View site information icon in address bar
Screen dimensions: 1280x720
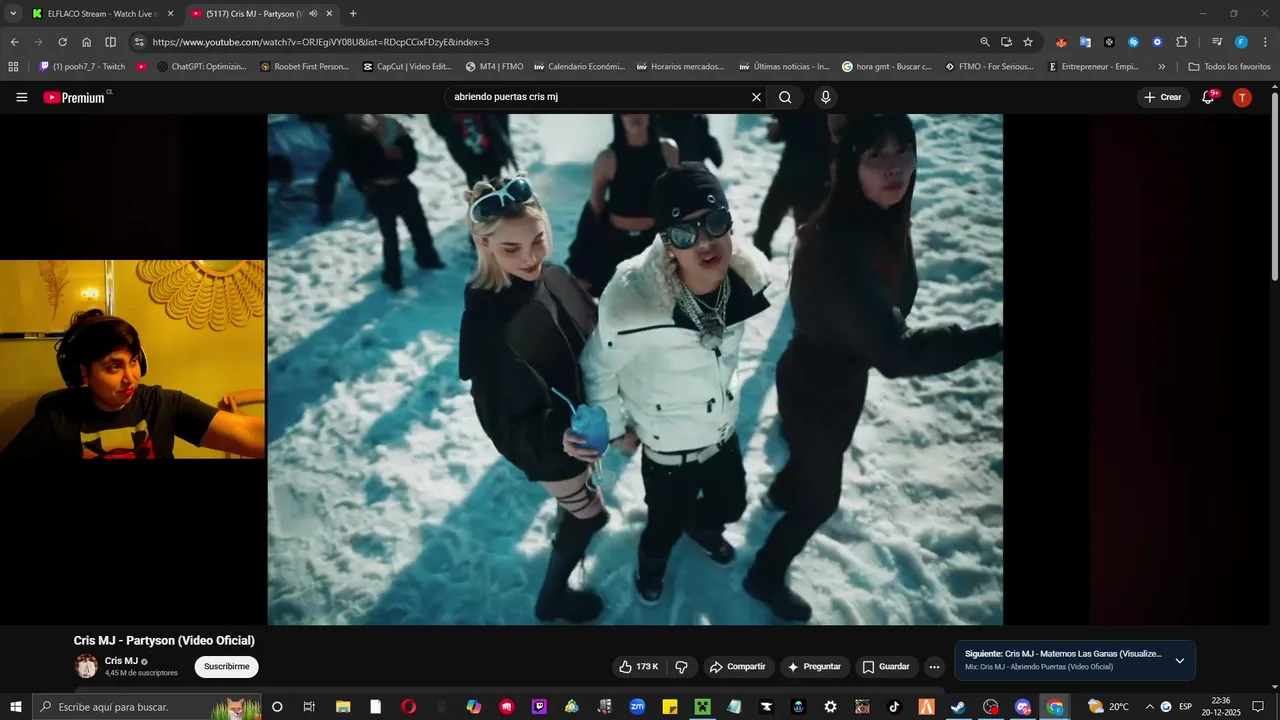(x=139, y=42)
